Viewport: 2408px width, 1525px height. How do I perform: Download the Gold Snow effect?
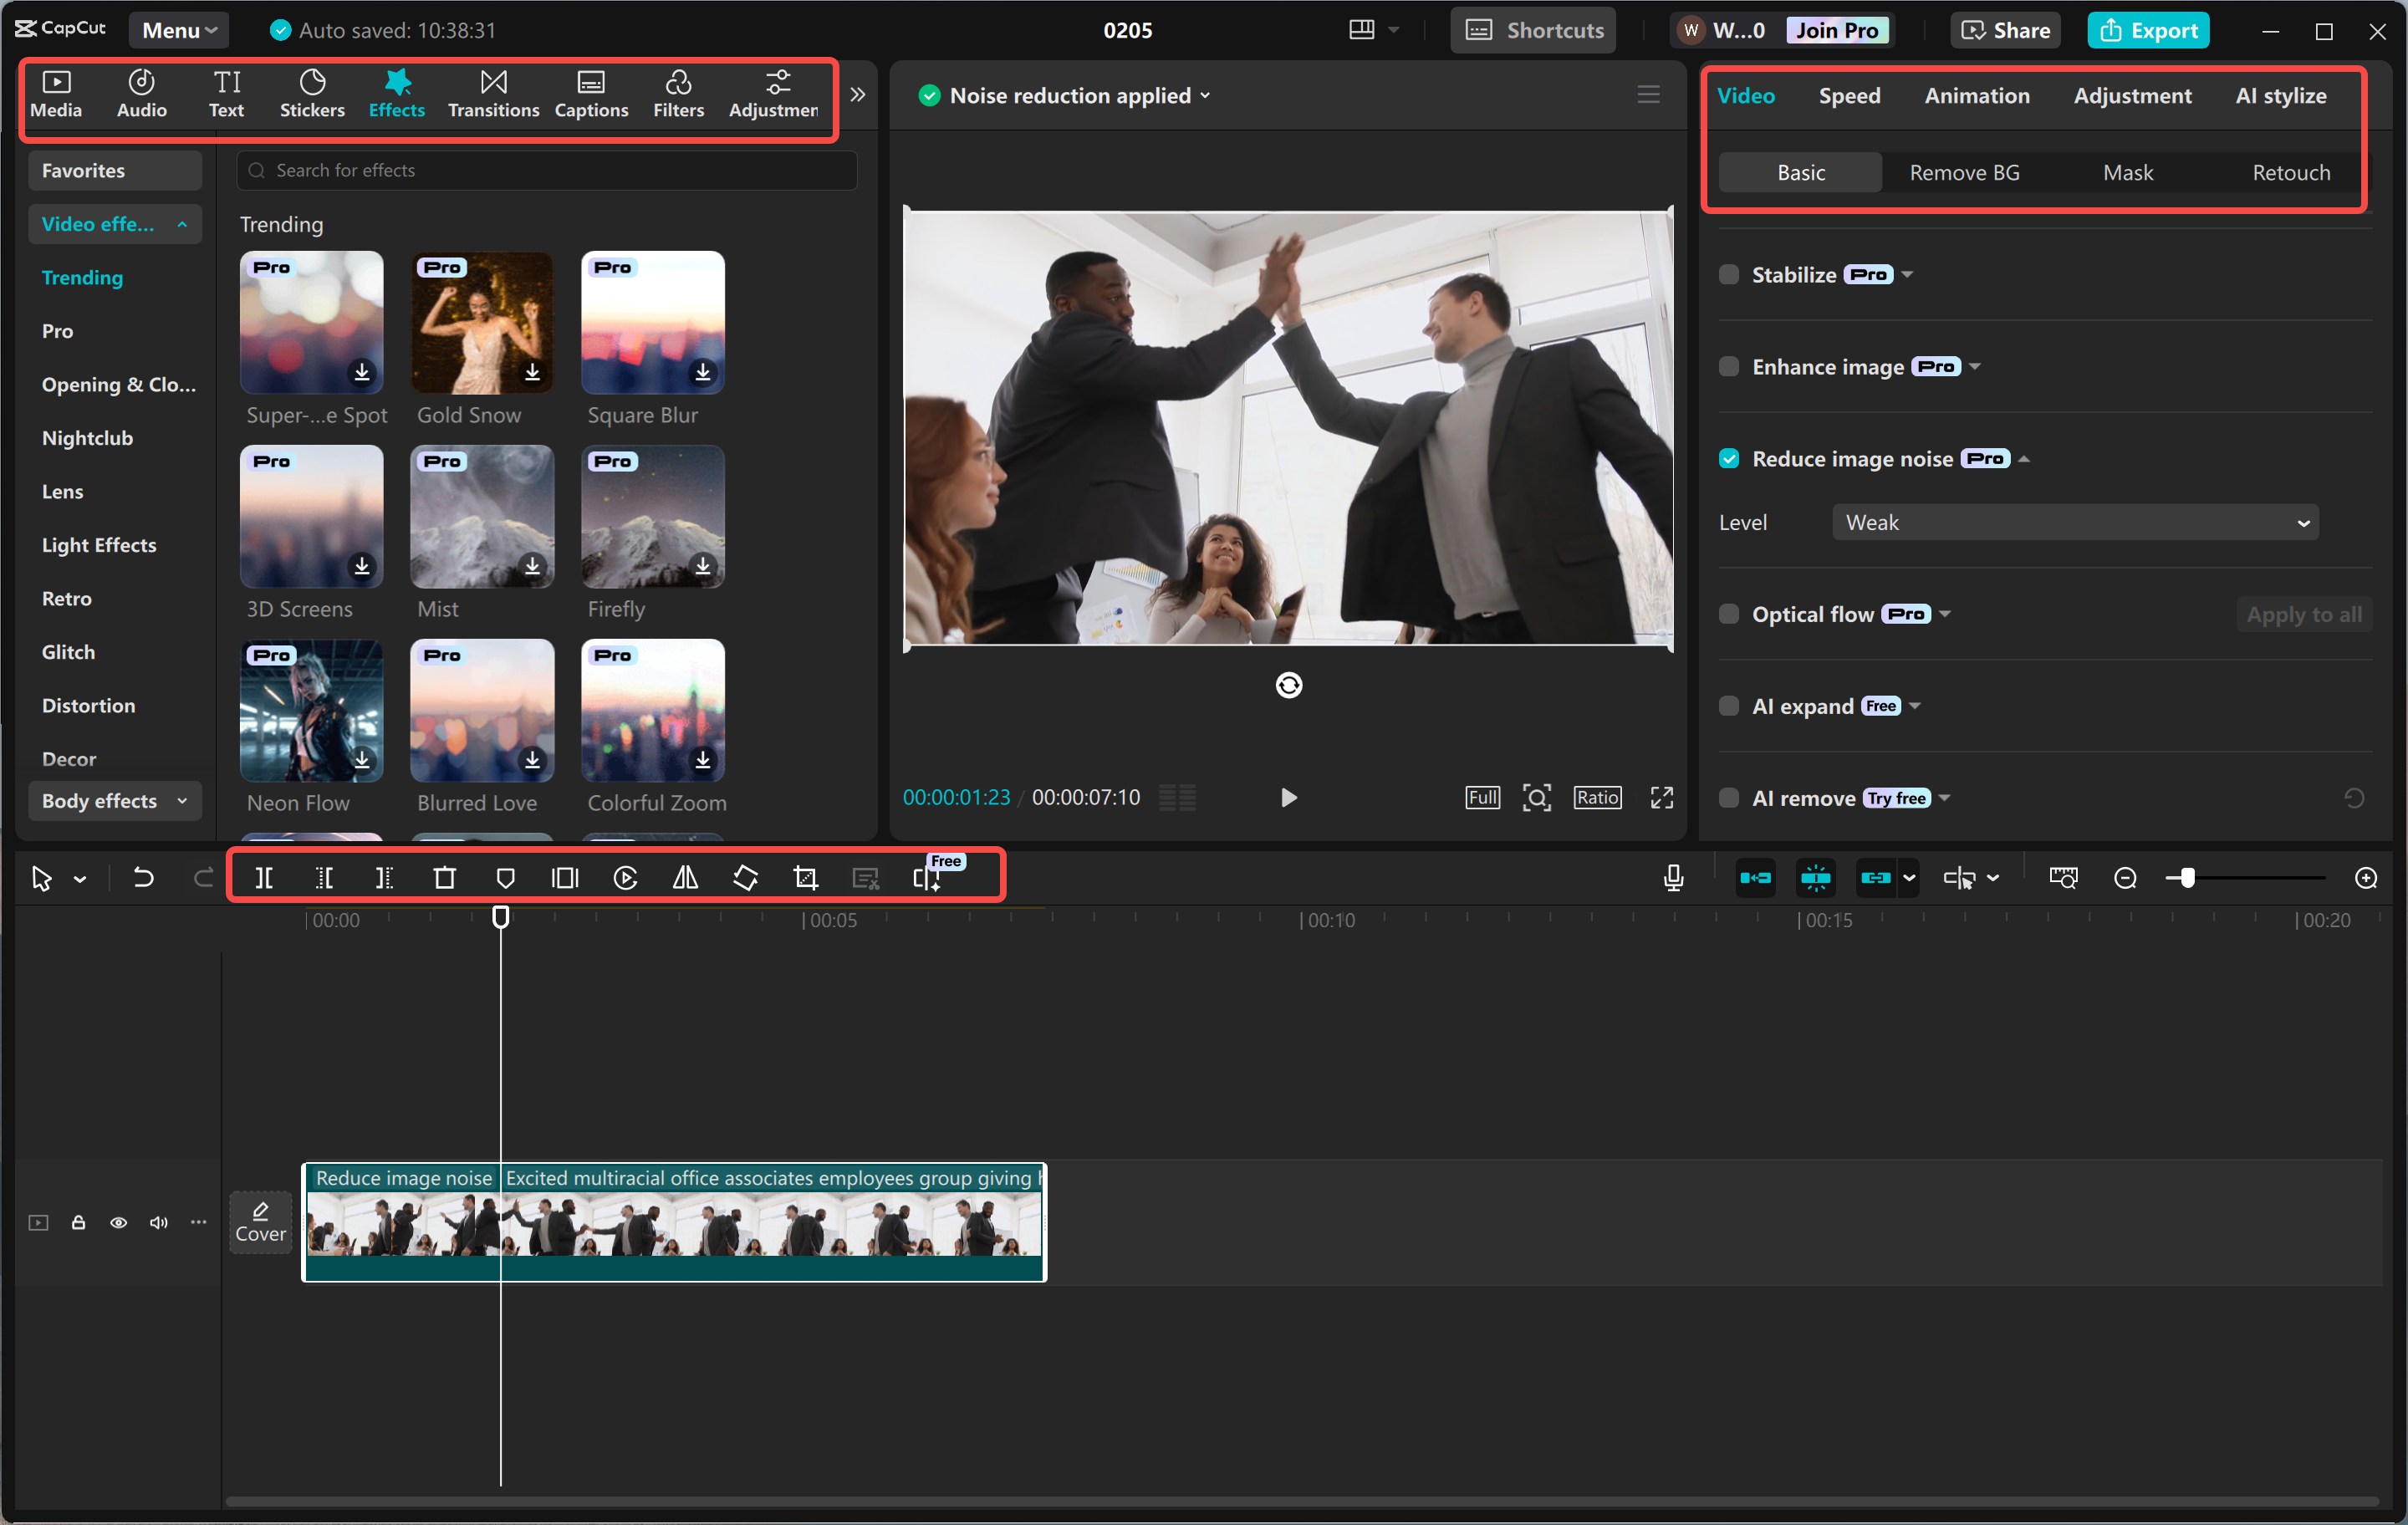coord(532,372)
